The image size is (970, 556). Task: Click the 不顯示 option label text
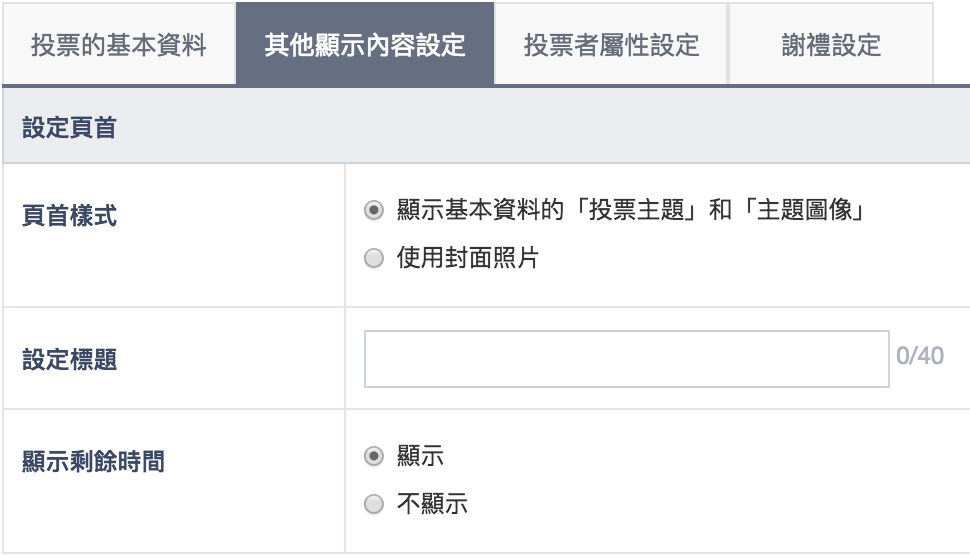[432, 505]
